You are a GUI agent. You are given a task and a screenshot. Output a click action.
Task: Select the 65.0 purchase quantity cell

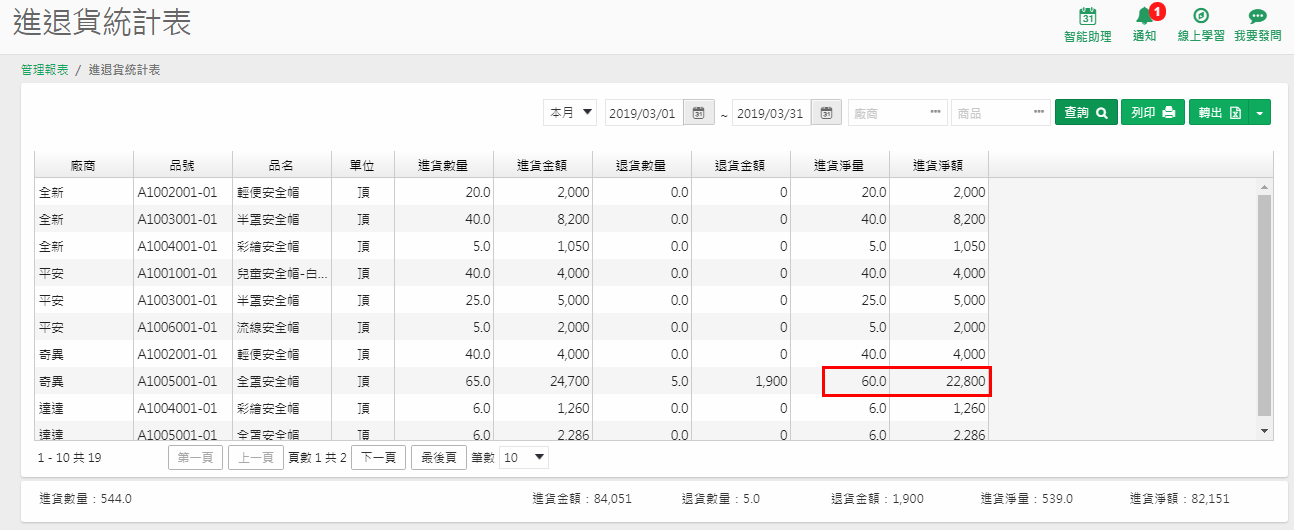click(x=443, y=381)
